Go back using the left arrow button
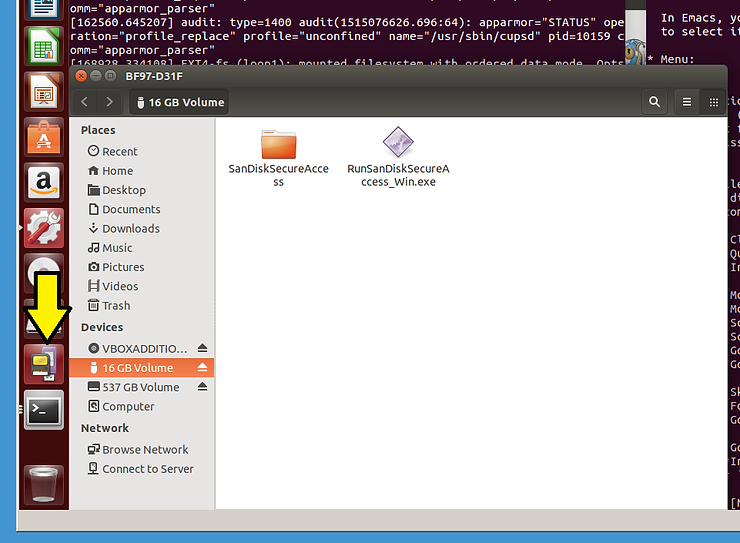The image size is (740, 543). 85,102
